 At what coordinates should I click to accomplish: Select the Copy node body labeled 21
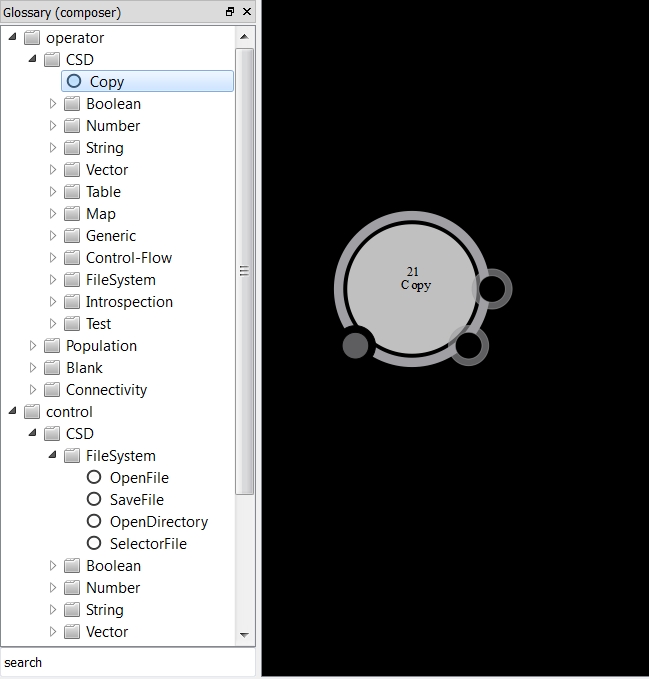412,289
